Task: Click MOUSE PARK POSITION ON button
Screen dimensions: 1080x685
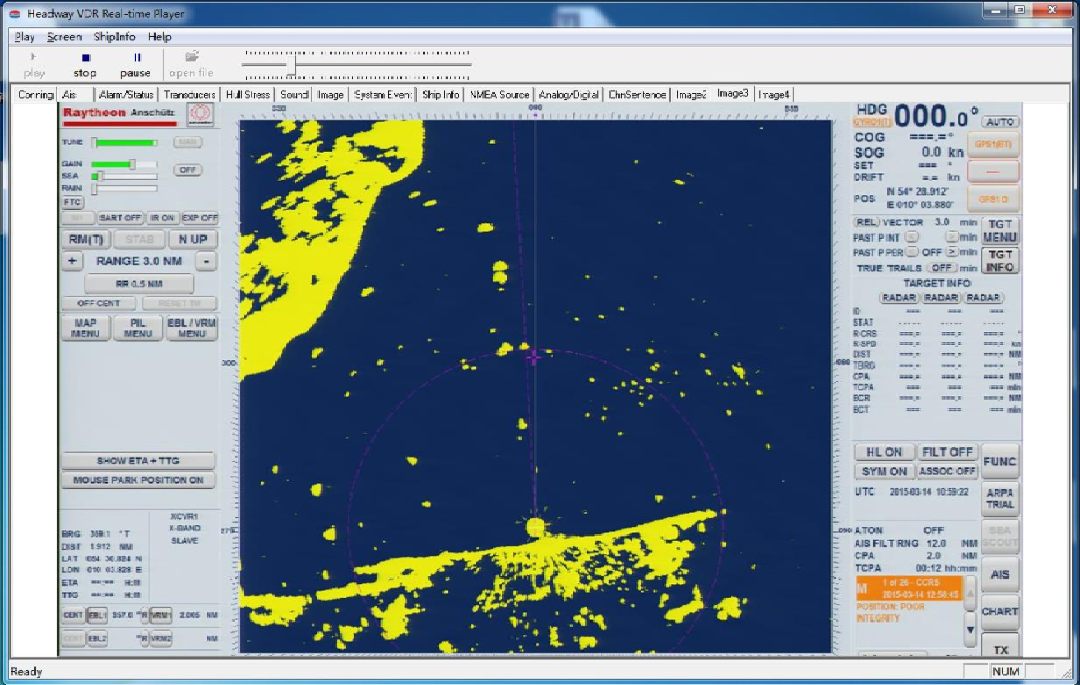Action: pyautogui.click(x=138, y=480)
